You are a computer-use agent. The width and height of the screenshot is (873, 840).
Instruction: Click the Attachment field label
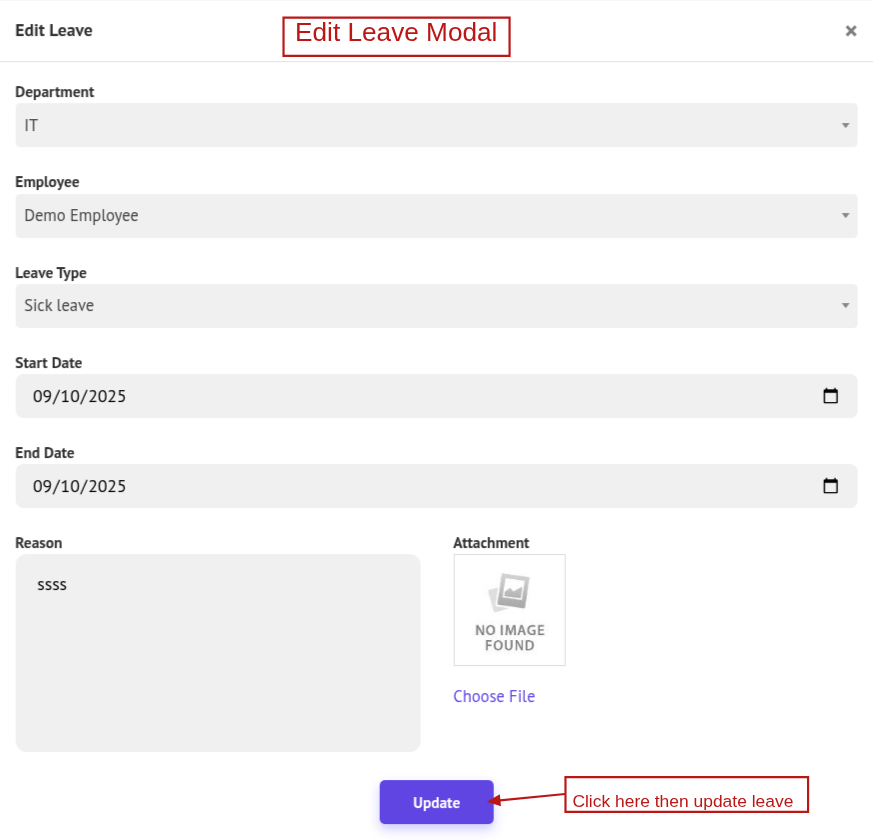coord(491,543)
